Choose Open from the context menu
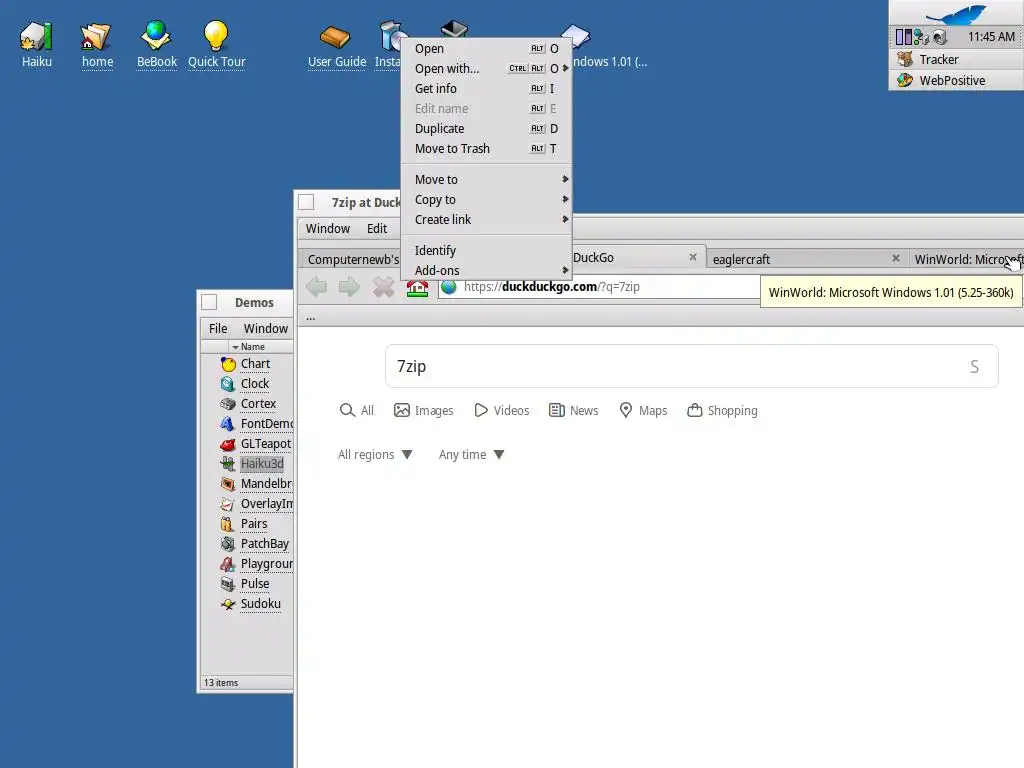Screen dimensions: 1024x768 [487, 48]
